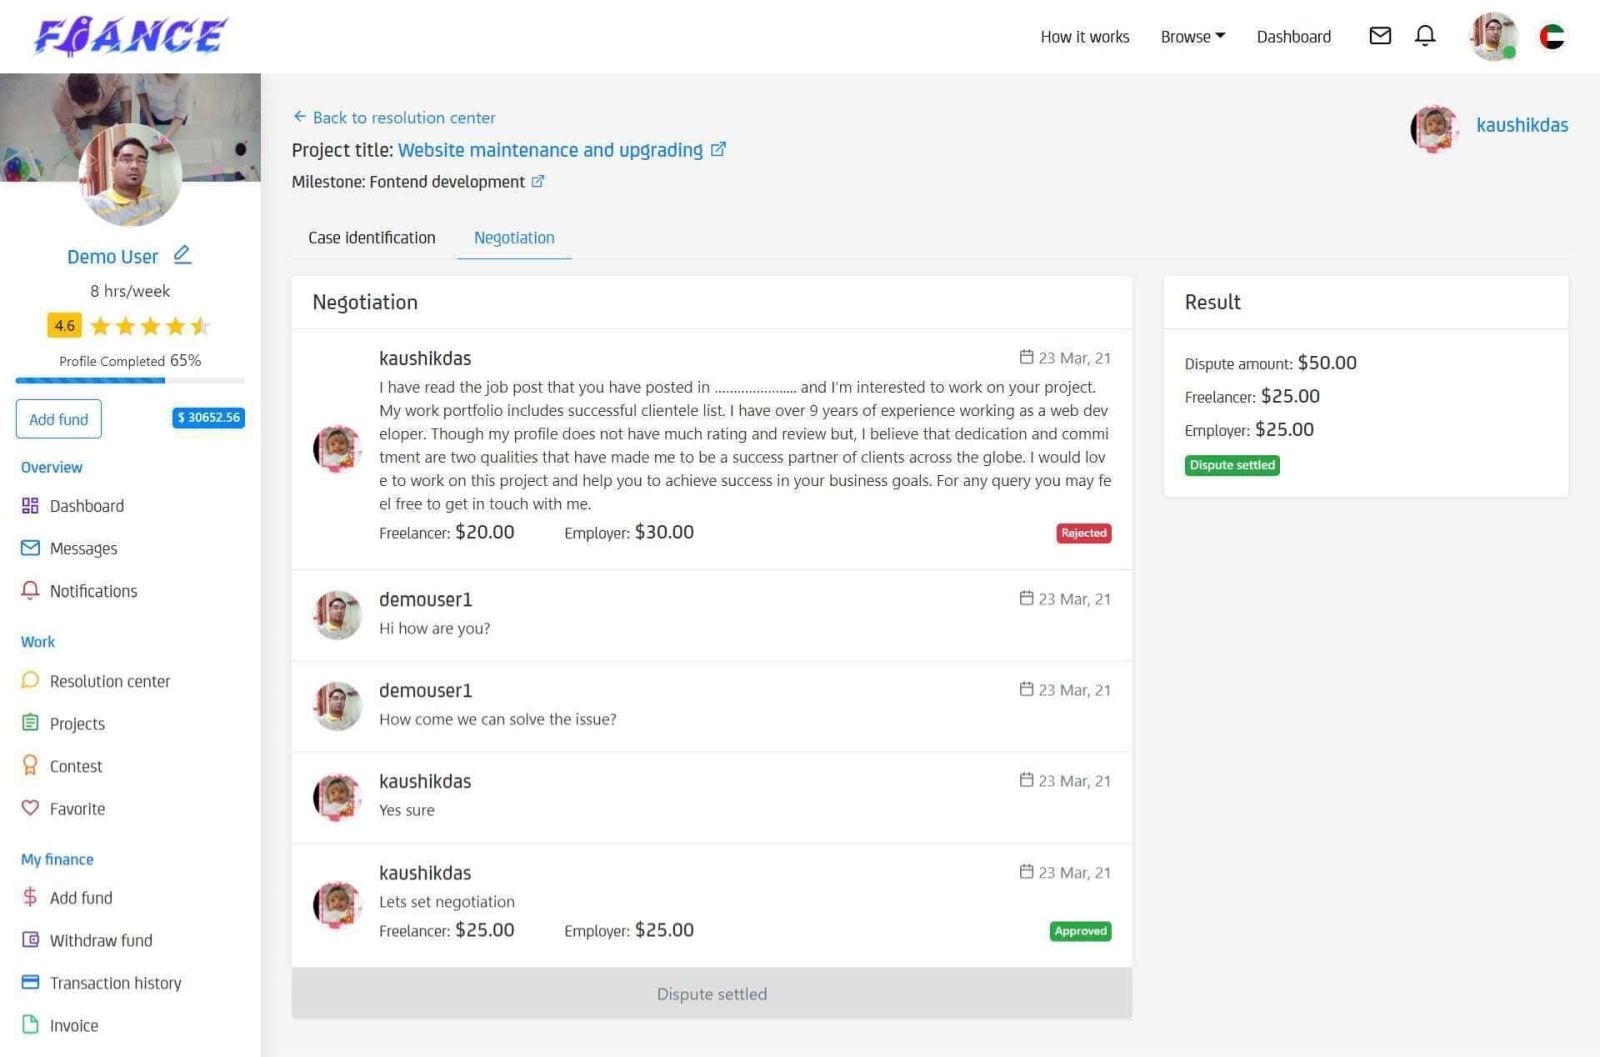
Task: Go to Dashboard in top navigation
Action: tap(1294, 37)
